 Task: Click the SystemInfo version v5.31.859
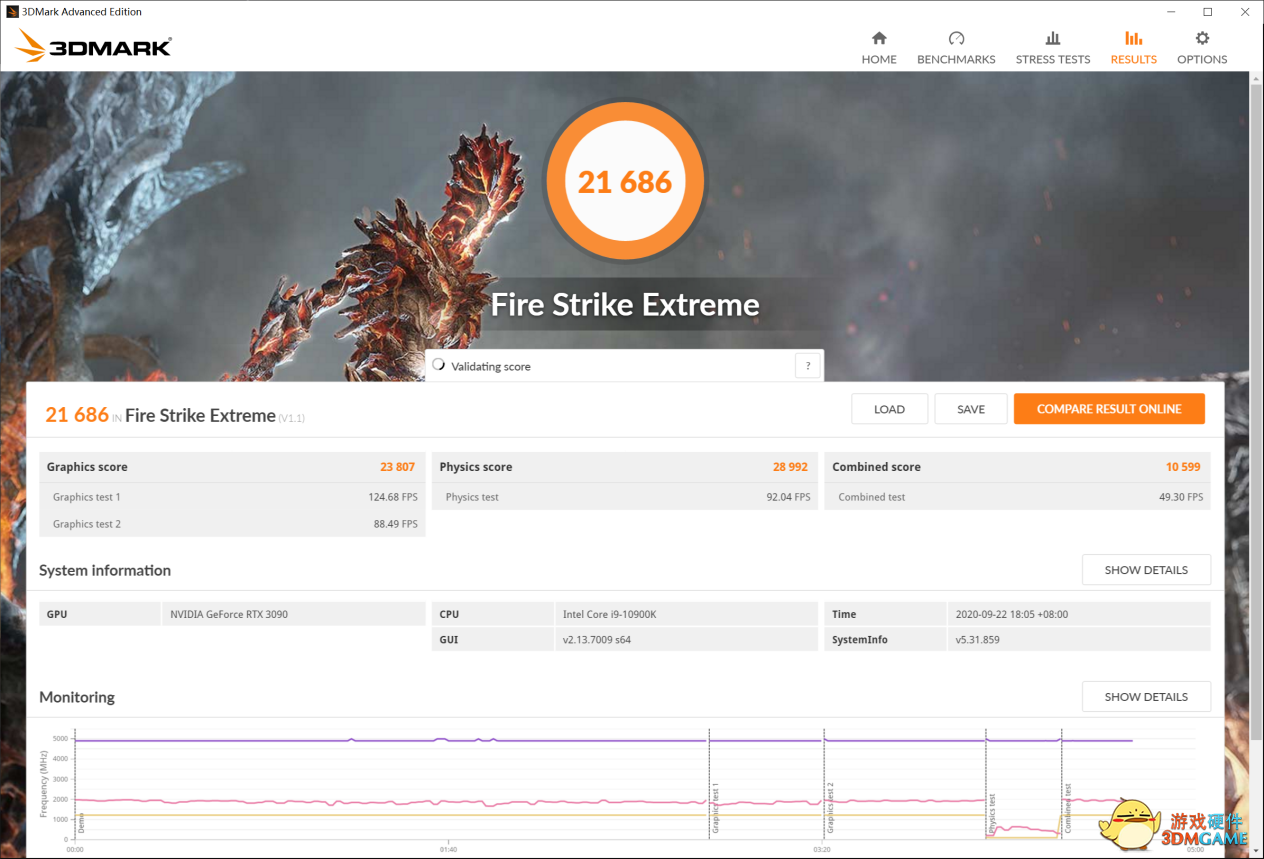[x=978, y=640]
